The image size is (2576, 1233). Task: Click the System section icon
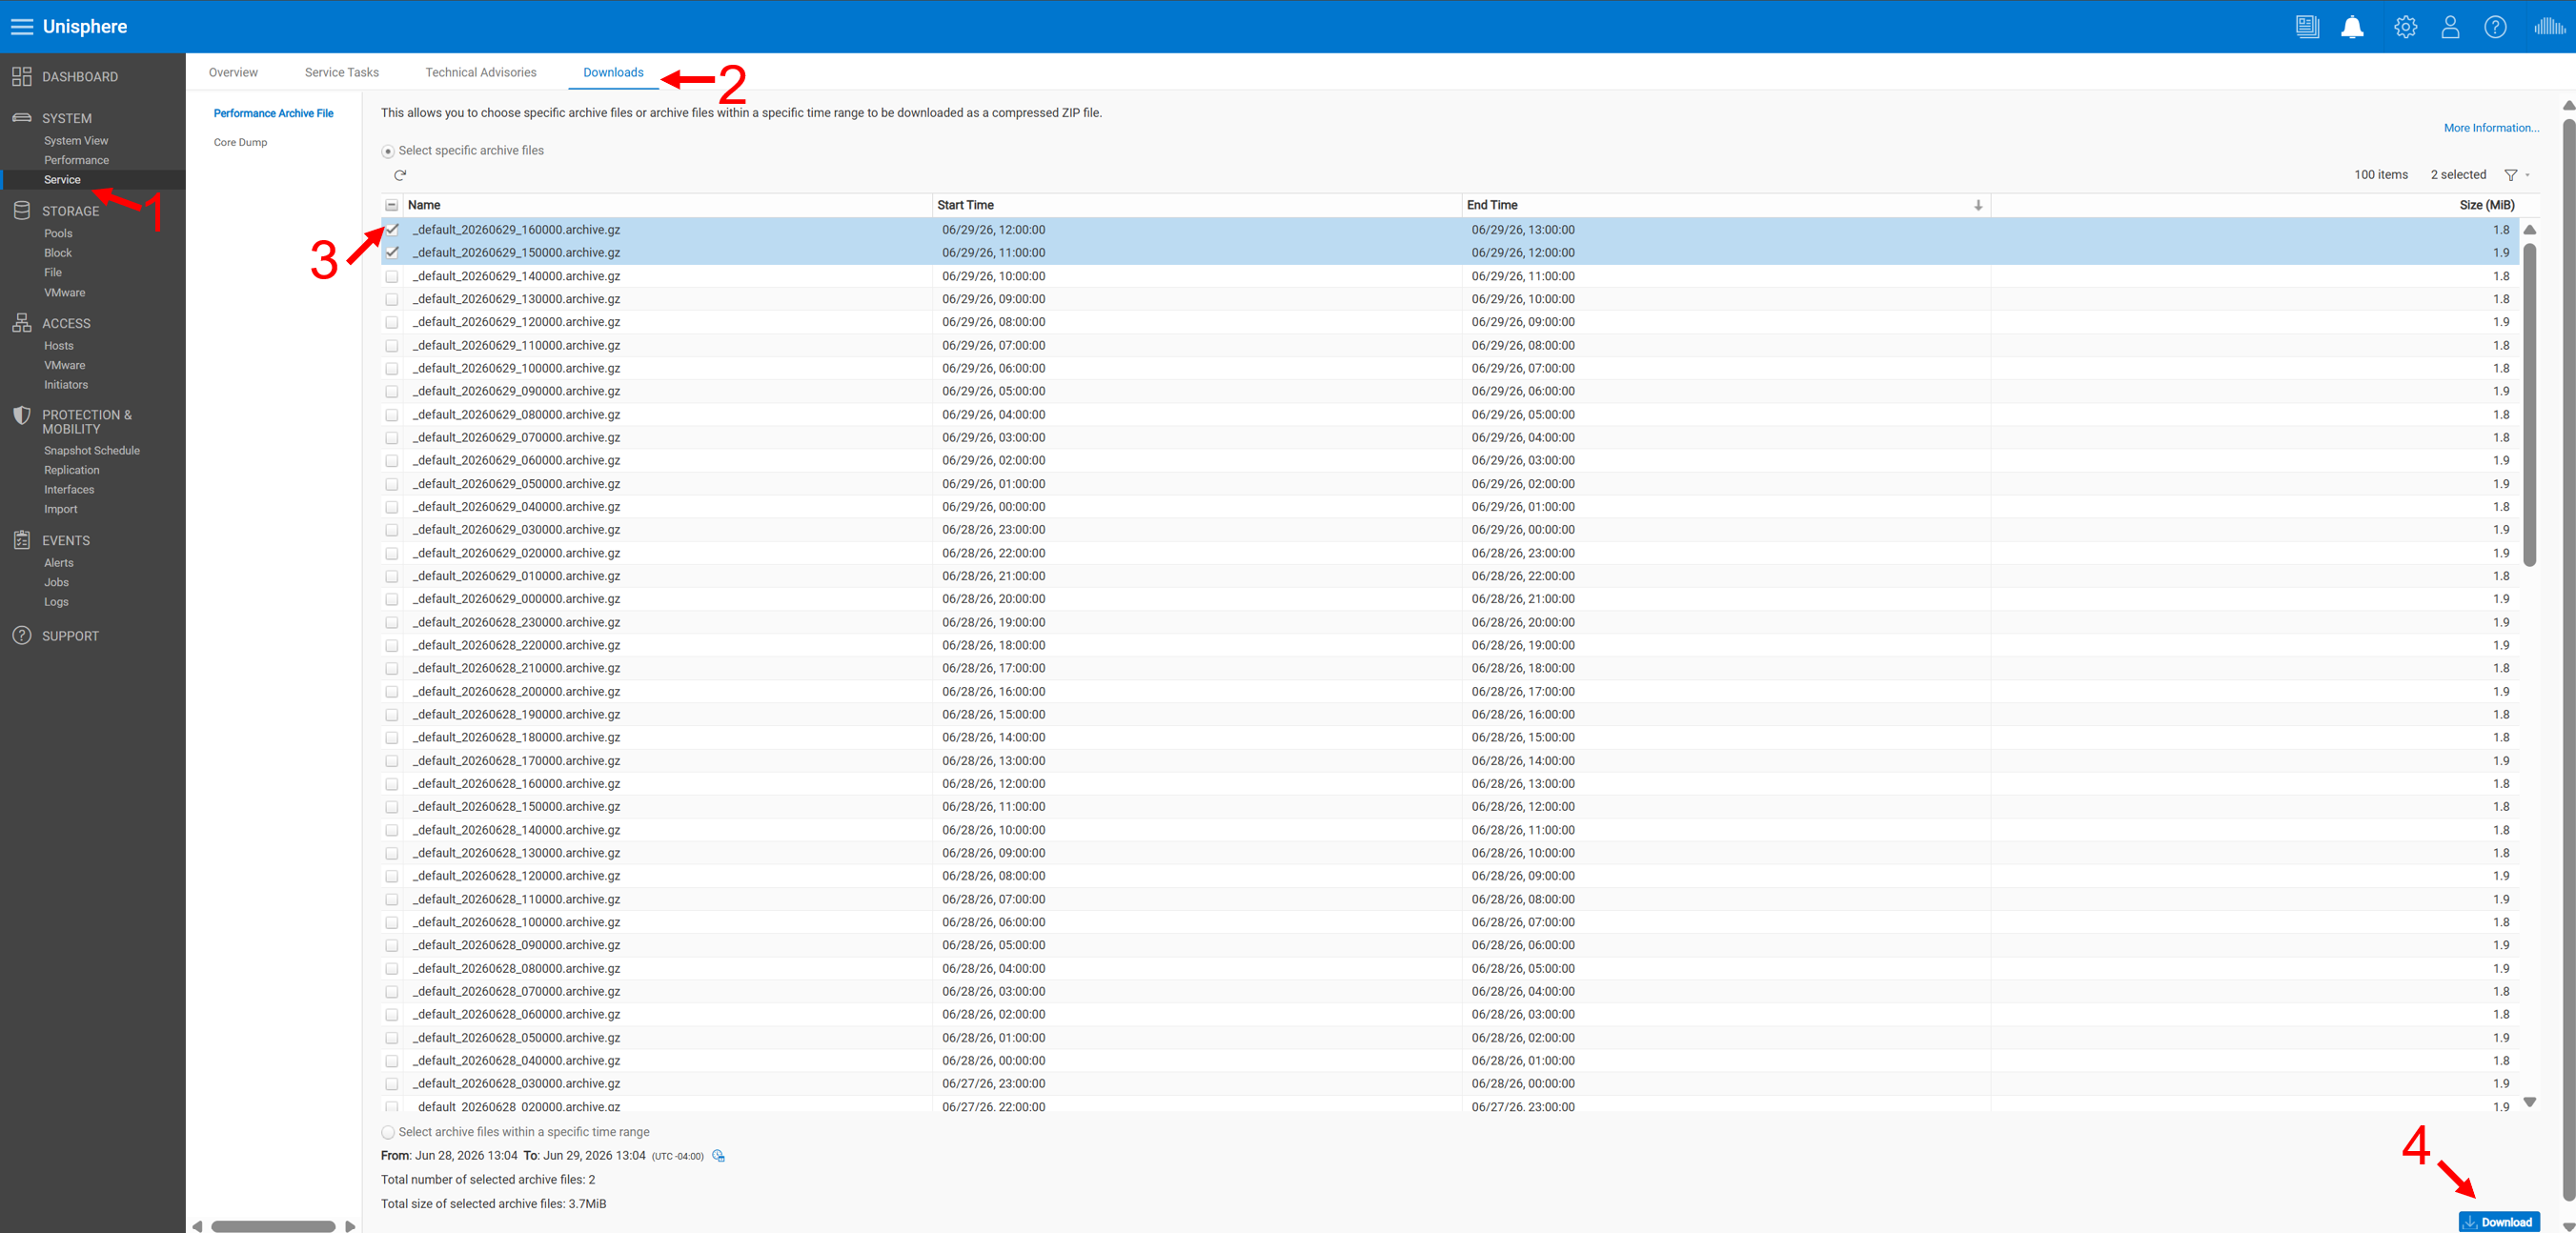[22, 117]
